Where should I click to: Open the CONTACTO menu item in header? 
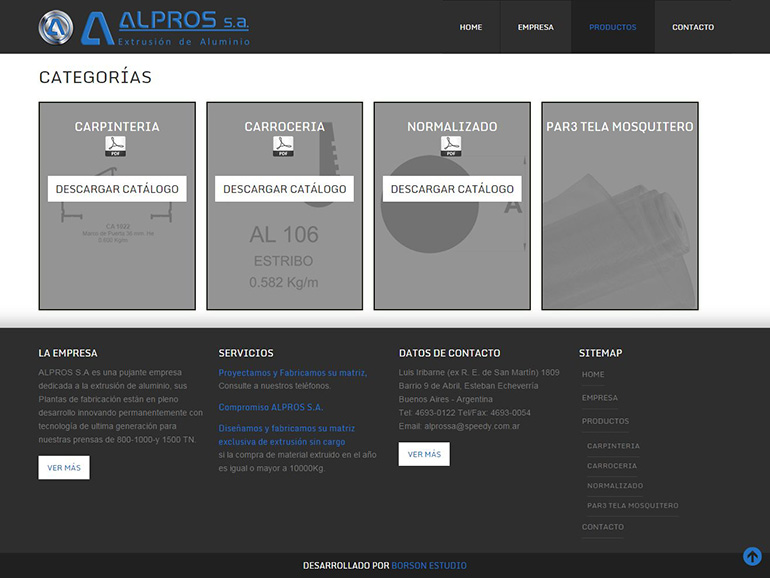click(x=693, y=27)
